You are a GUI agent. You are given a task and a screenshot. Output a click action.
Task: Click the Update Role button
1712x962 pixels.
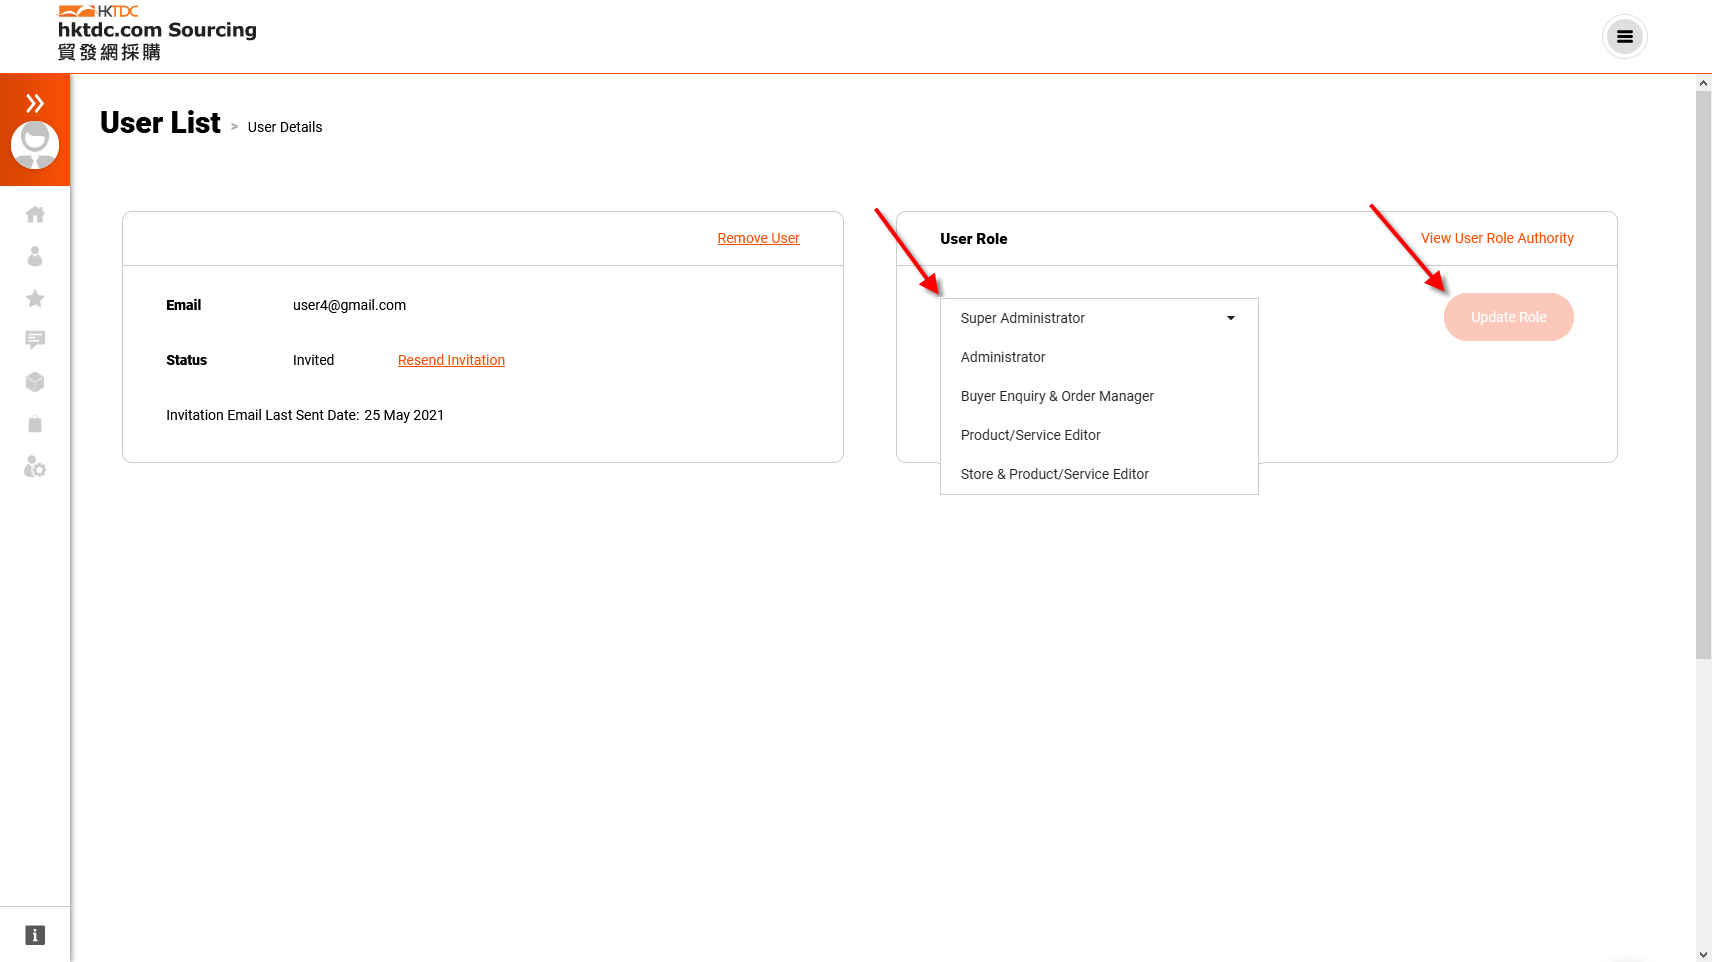coord(1509,317)
